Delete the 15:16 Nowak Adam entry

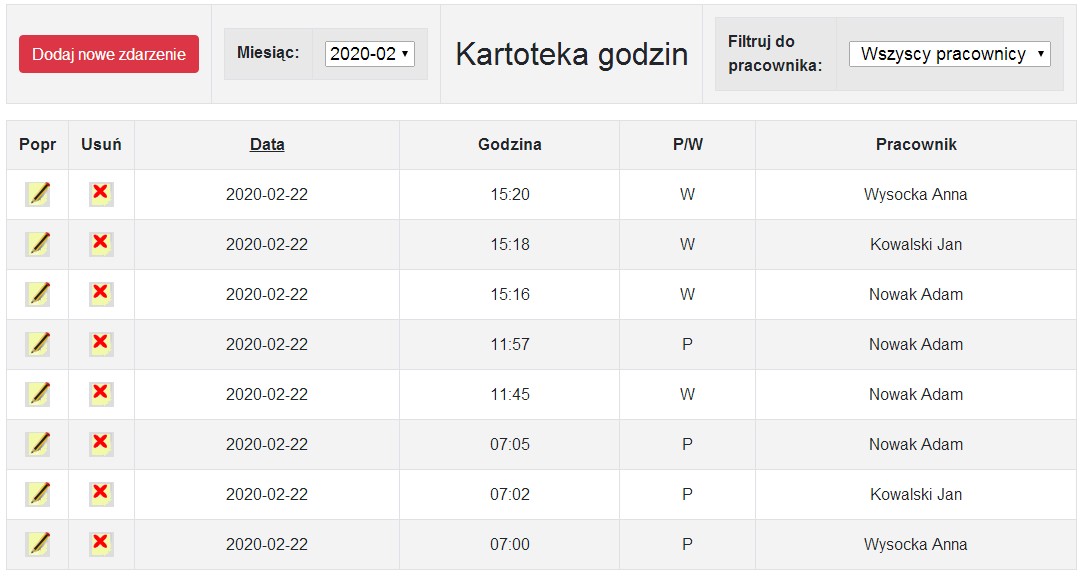pos(100,294)
